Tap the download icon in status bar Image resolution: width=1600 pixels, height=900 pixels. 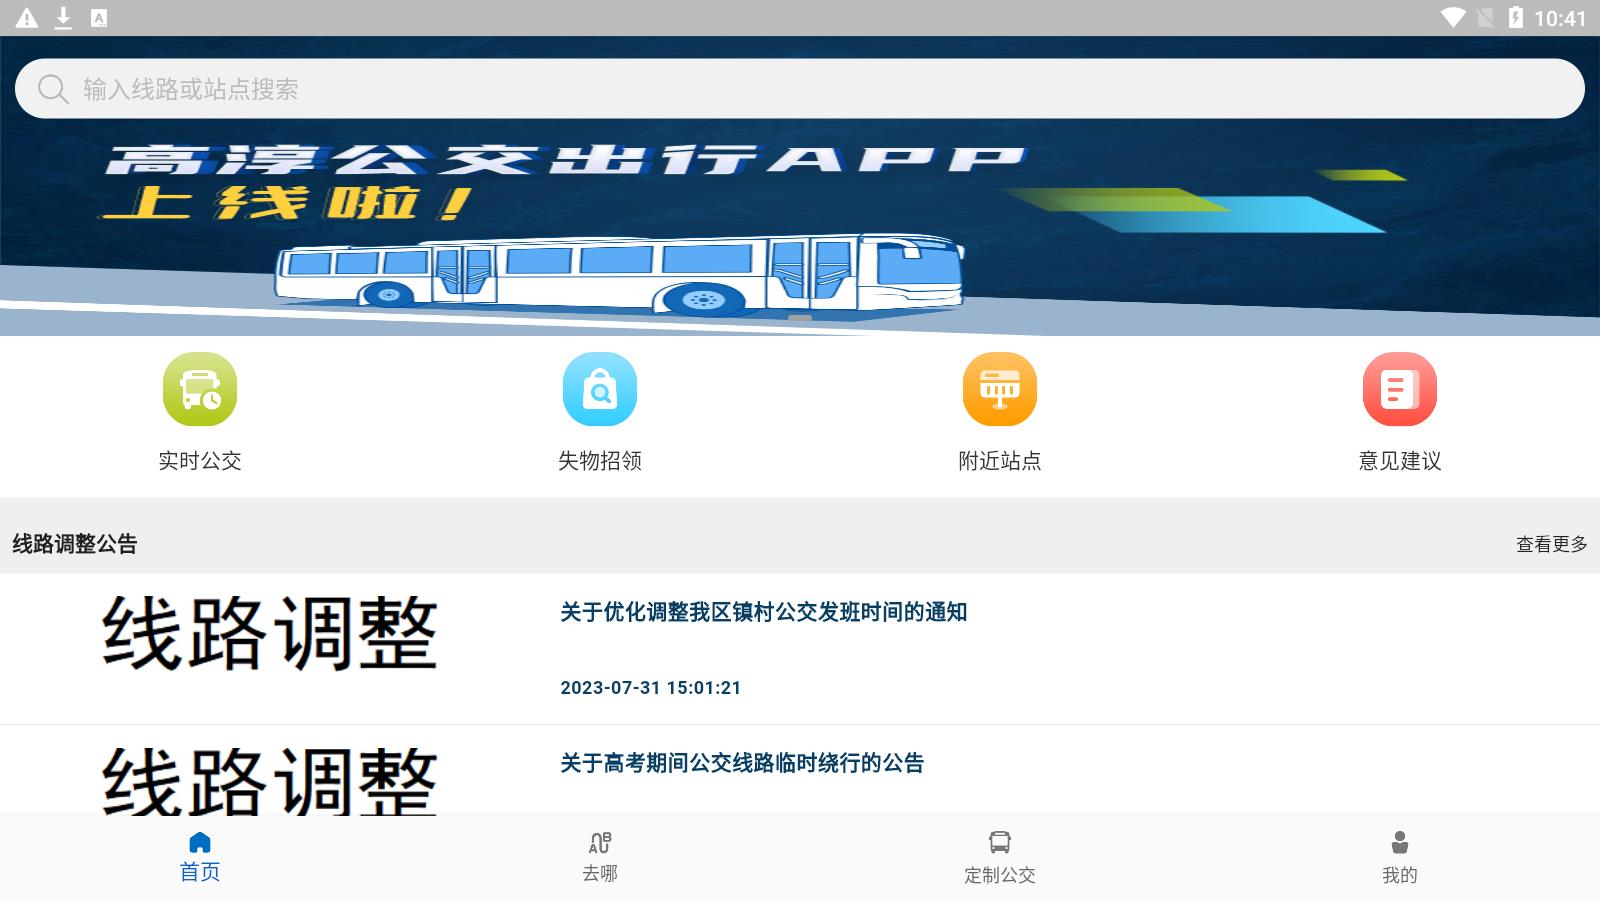point(63,18)
